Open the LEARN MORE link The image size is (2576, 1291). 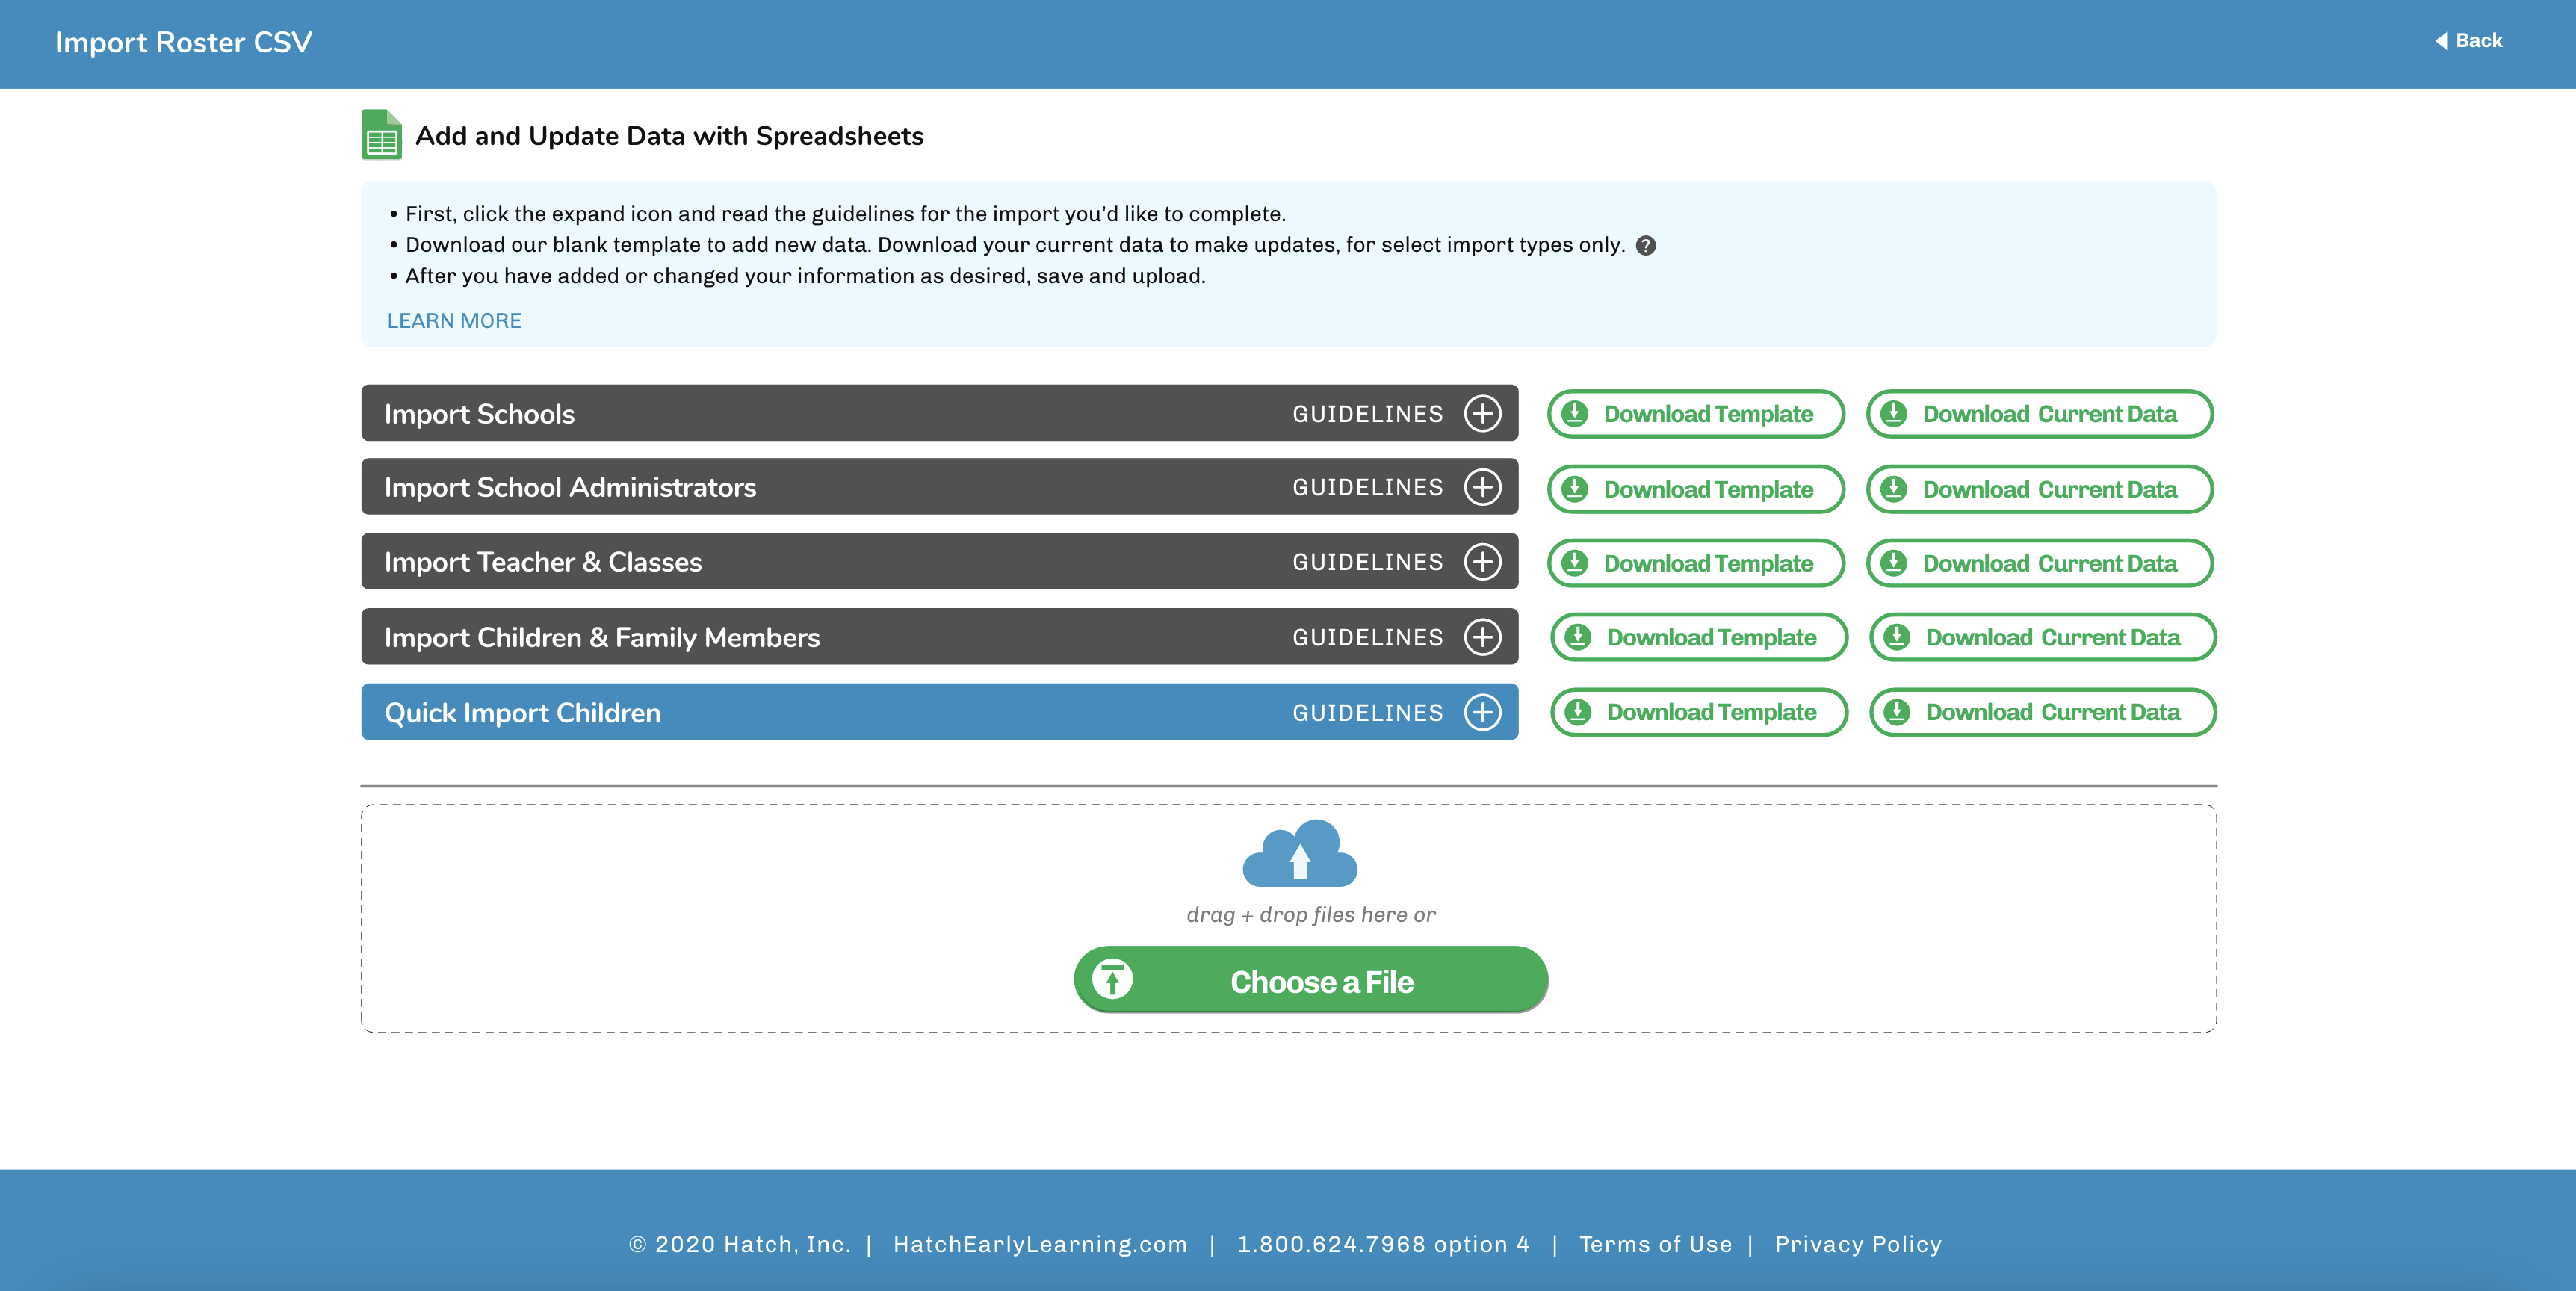(x=454, y=321)
